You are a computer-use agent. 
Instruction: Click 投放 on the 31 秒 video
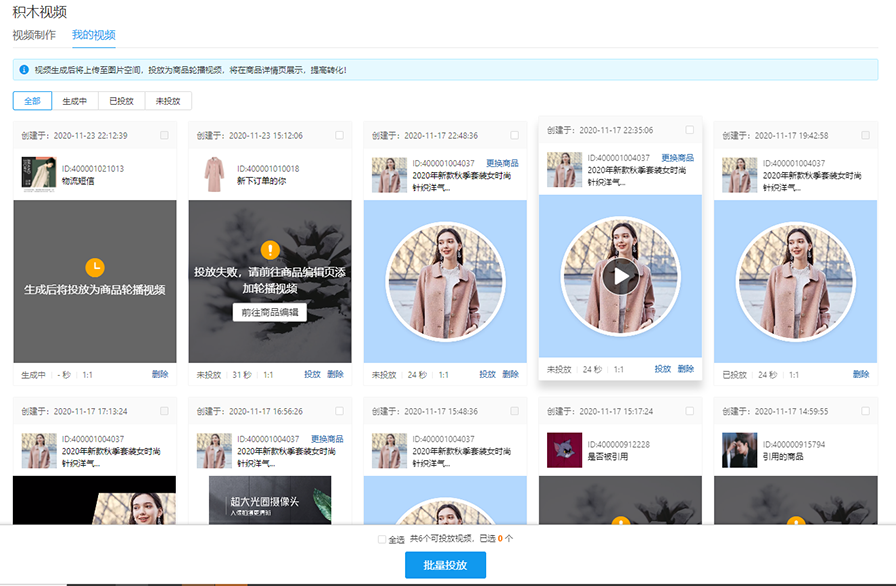pyautogui.click(x=313, y=374)
